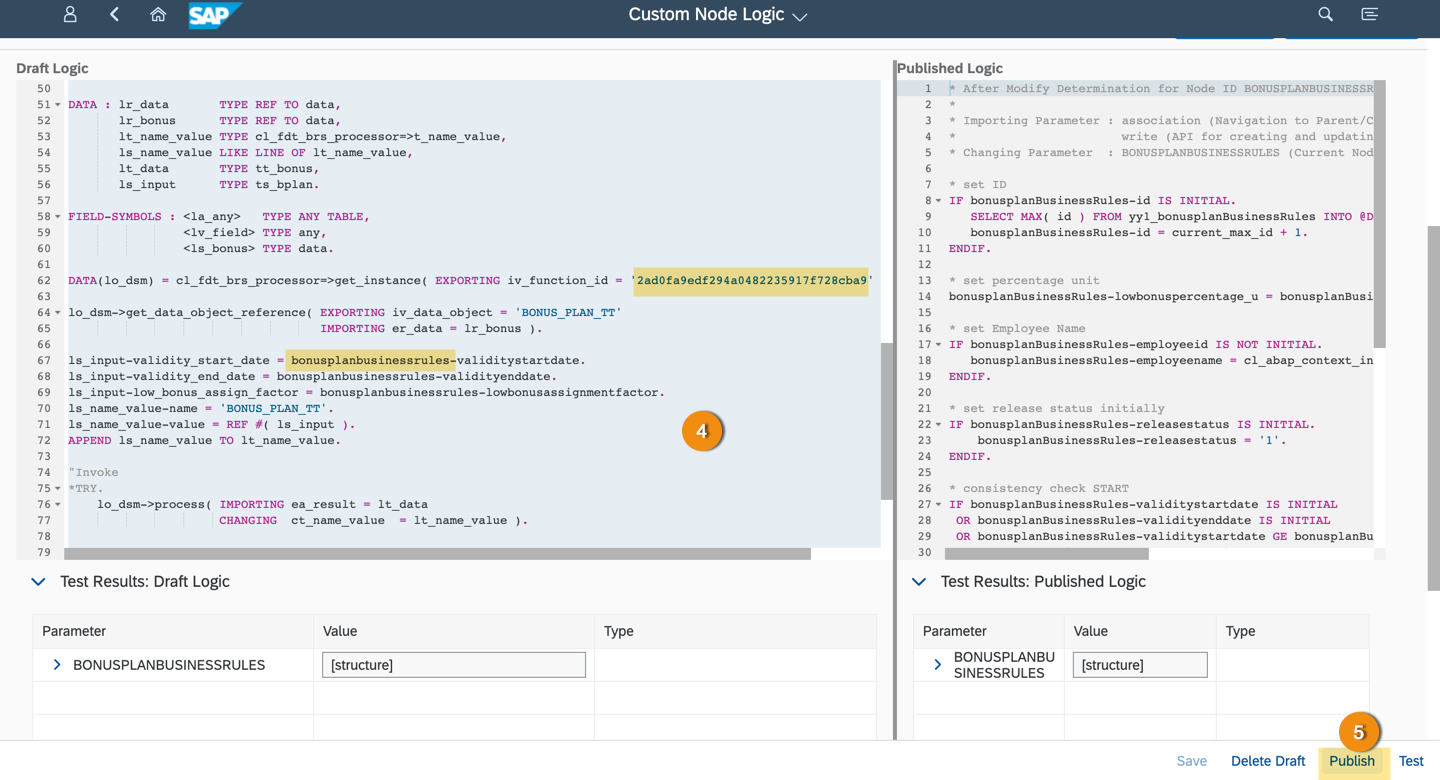This screenshot has height=780, width=1440.
Task: Click the published editor horizontal scrollbar
Action: 1046,553
